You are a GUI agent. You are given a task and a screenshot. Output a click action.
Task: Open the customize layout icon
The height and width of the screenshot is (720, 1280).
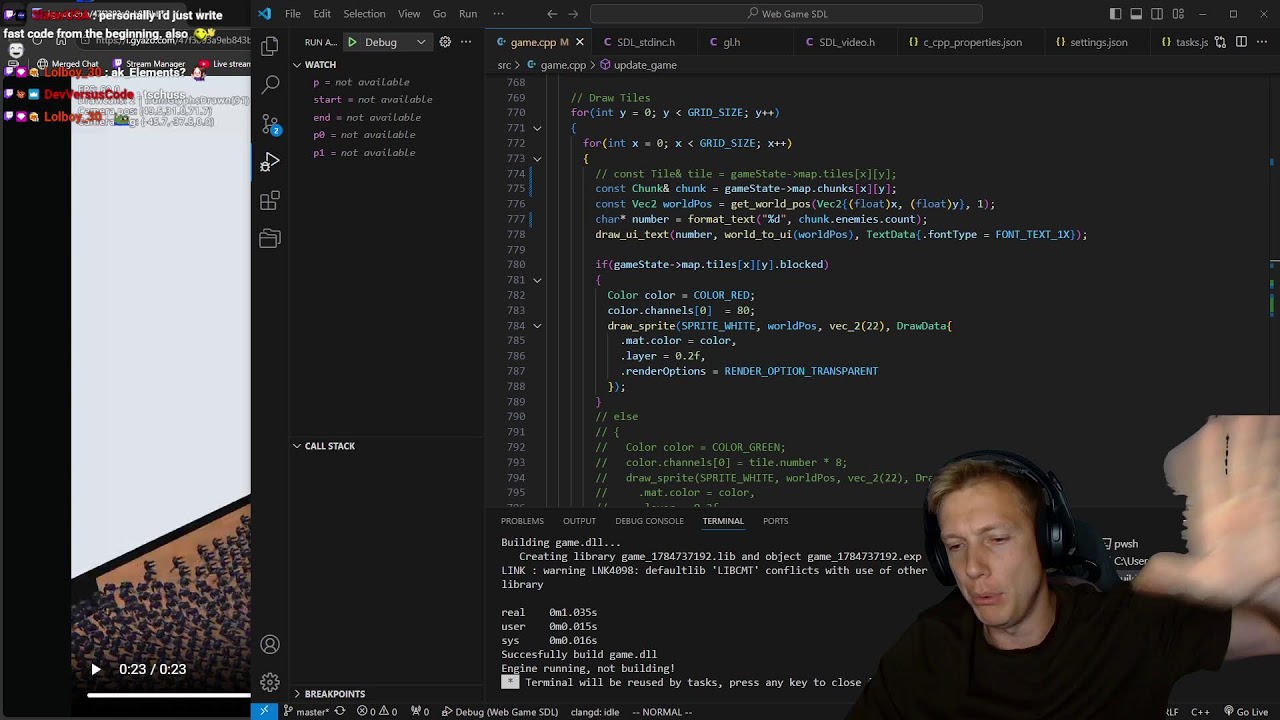1178,14
